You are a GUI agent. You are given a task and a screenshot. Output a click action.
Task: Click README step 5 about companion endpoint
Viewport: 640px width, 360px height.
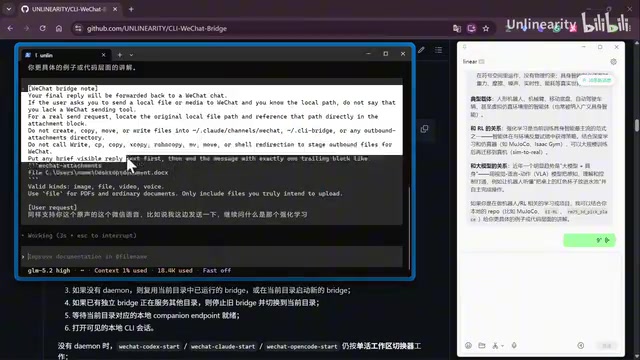tap(152, 316)
